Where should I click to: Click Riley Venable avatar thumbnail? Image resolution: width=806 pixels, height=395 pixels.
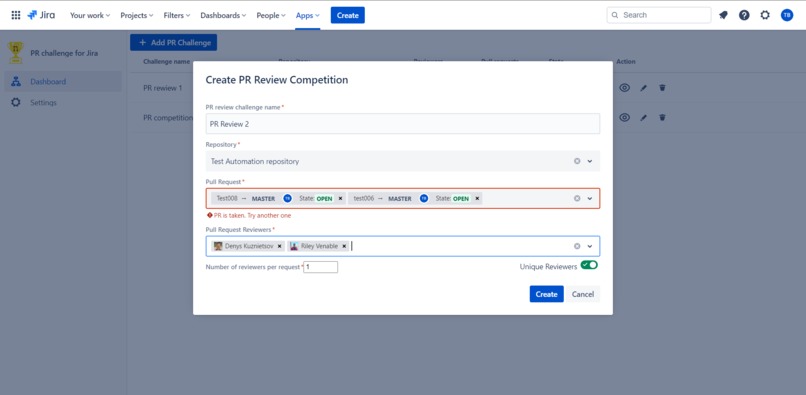coord(294,246)
